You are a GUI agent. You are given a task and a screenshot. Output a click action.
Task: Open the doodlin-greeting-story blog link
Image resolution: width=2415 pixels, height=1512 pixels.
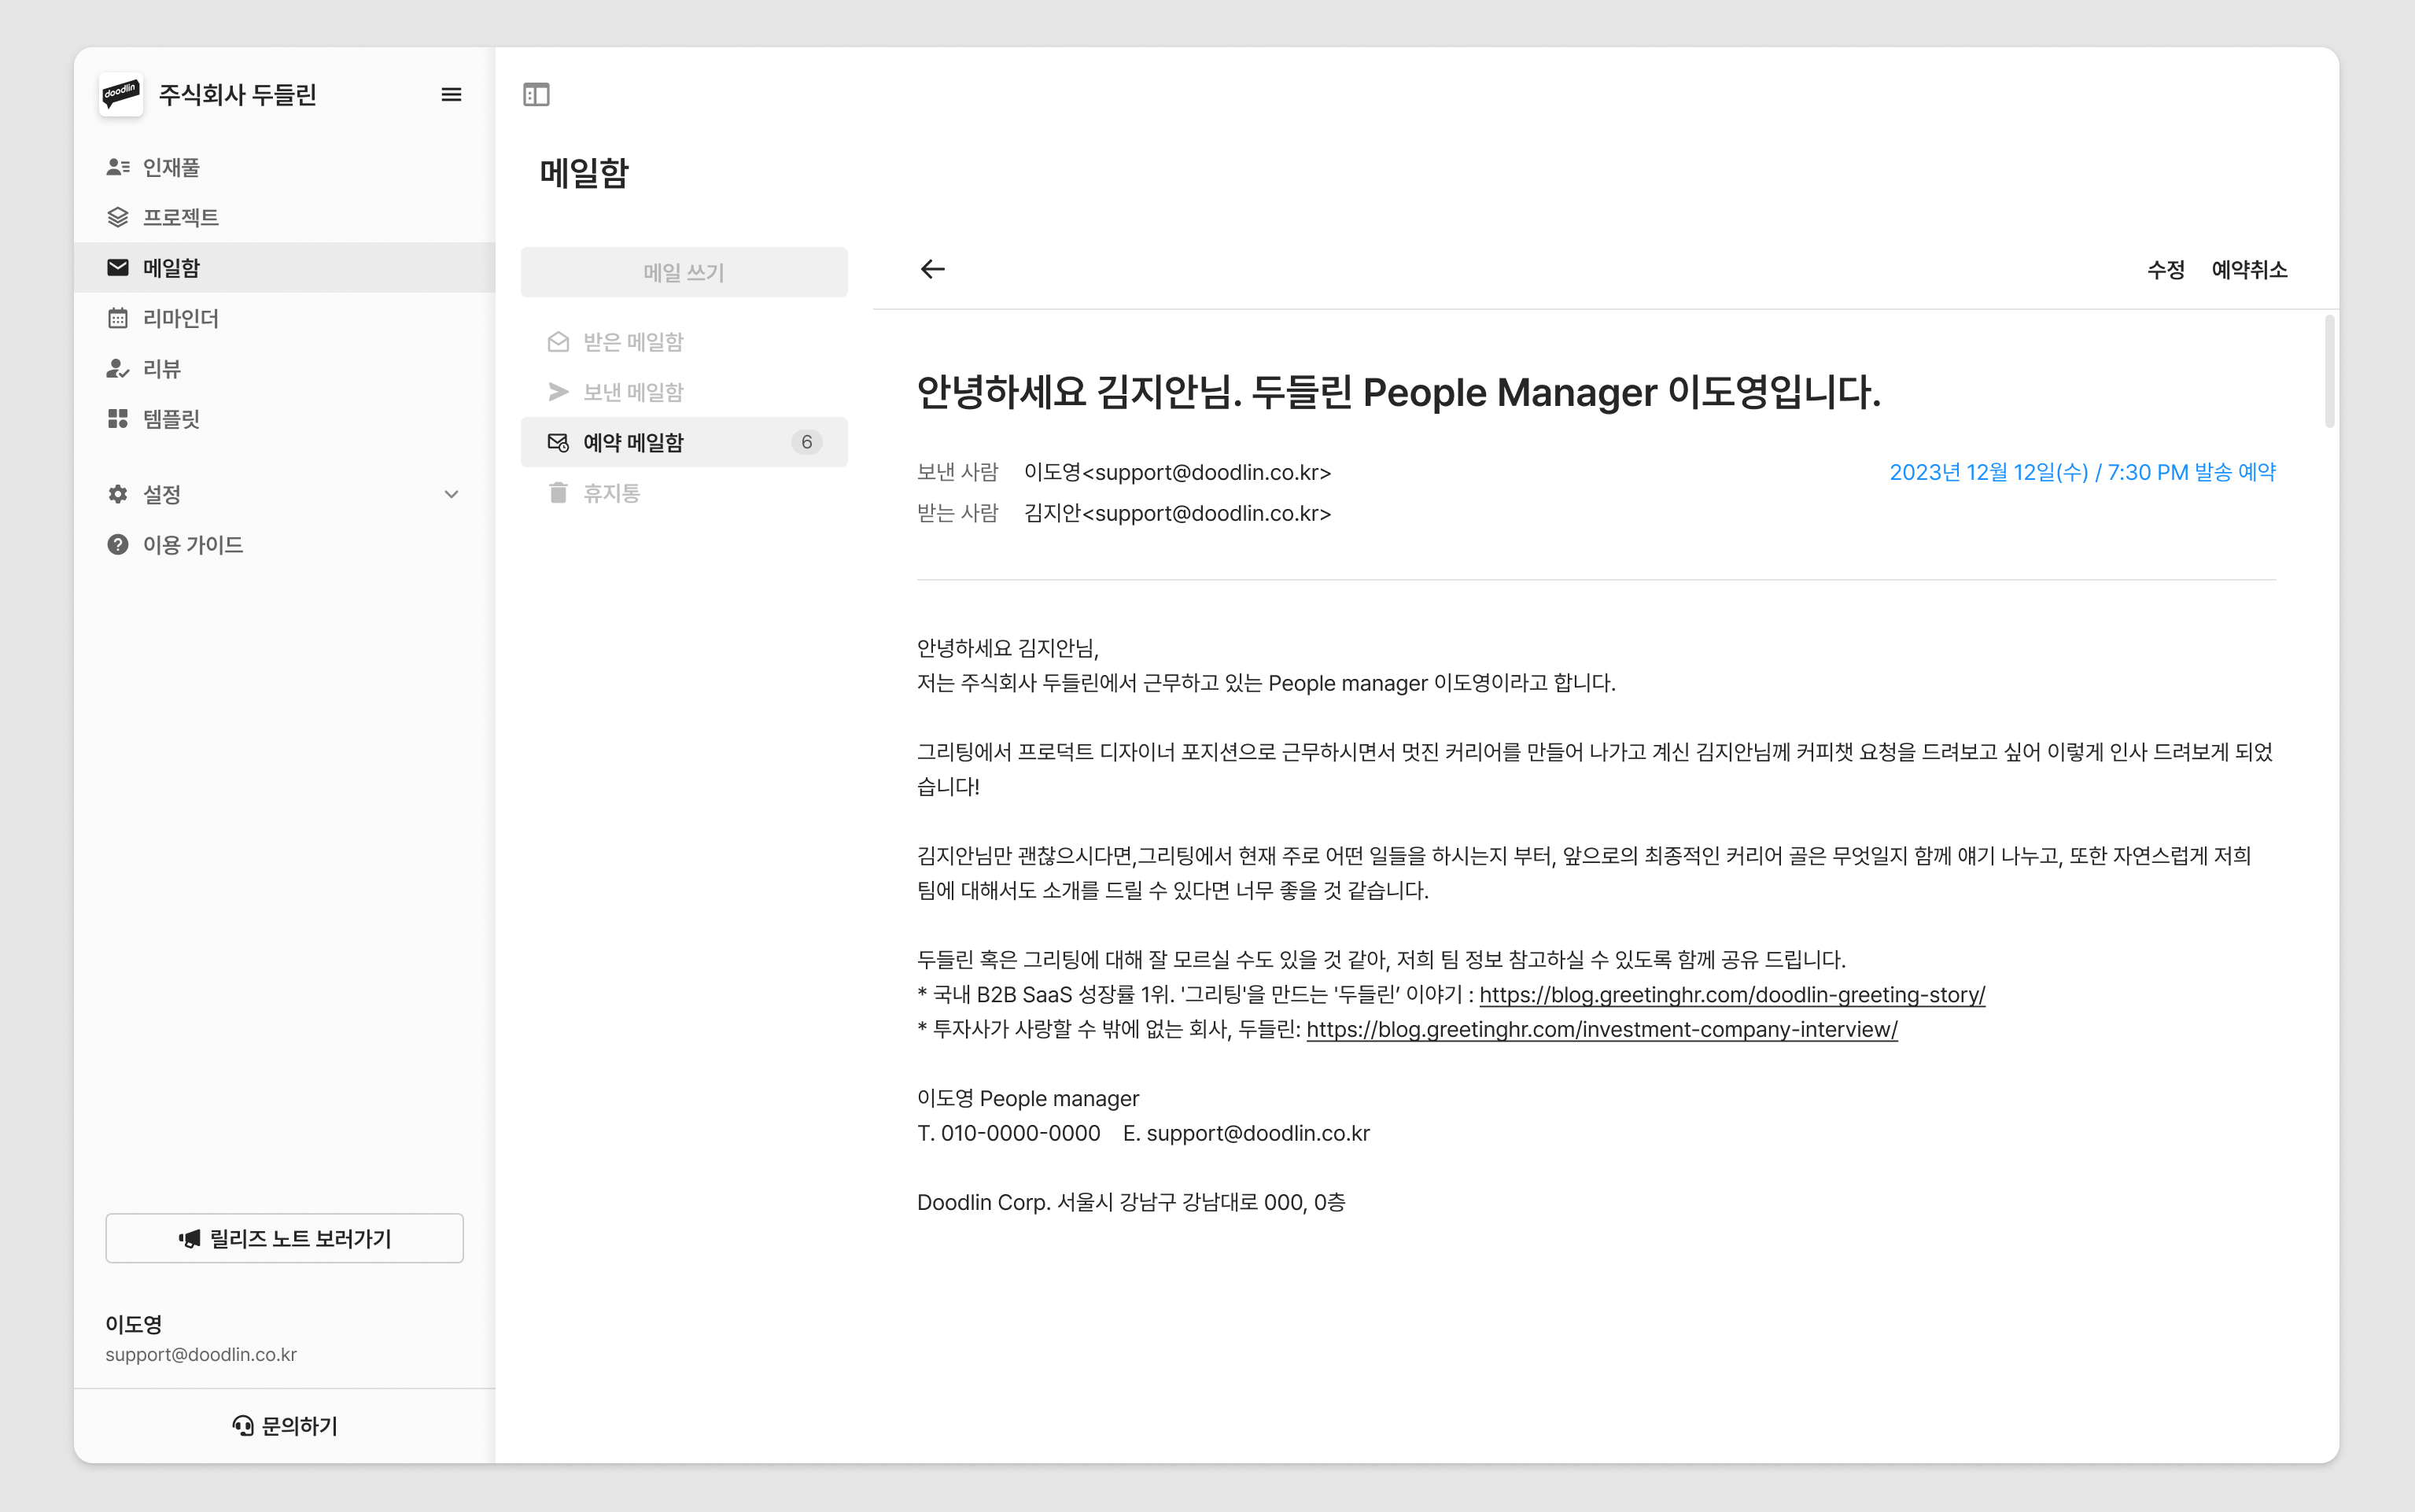click(x=1732, y=995)
